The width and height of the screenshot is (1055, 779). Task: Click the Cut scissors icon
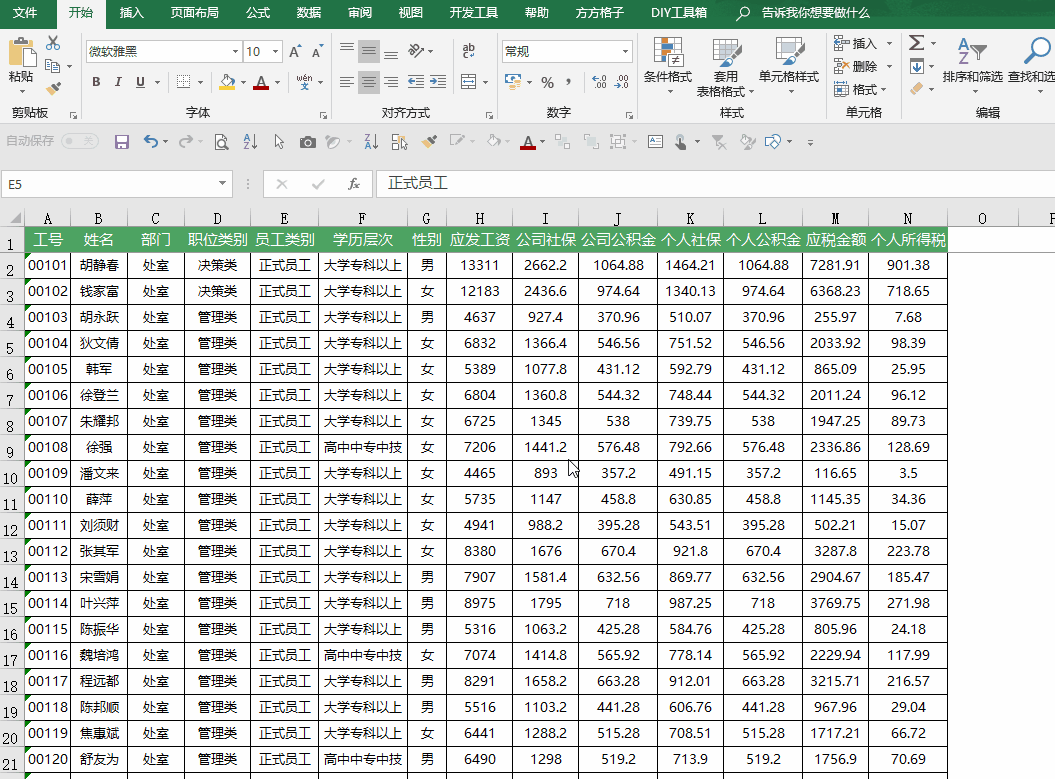(x=53, y=43)
